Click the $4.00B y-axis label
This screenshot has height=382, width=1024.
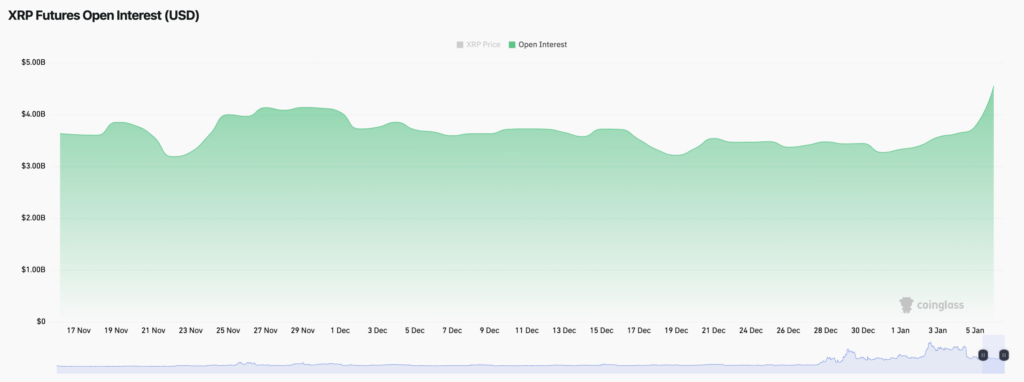[x=33, y=114]
